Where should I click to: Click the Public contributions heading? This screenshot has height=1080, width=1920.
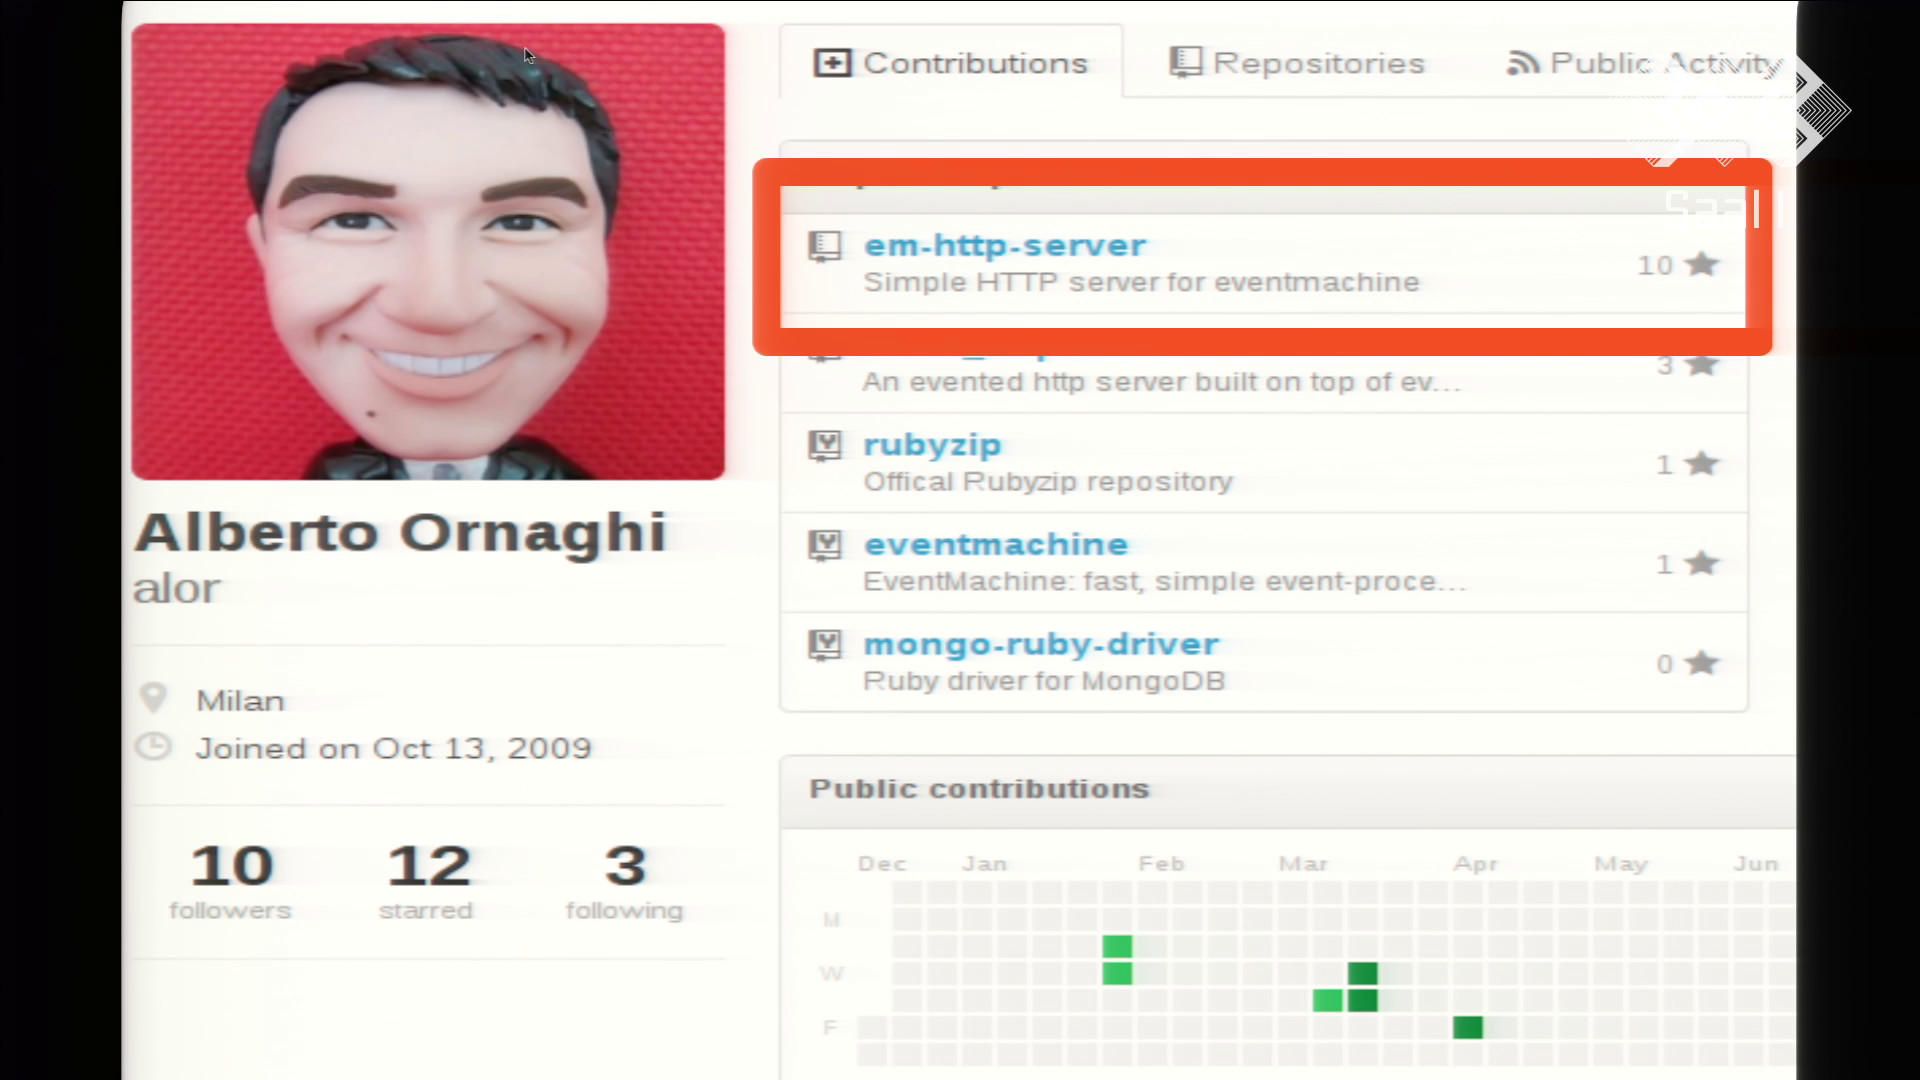pos(979,789)
